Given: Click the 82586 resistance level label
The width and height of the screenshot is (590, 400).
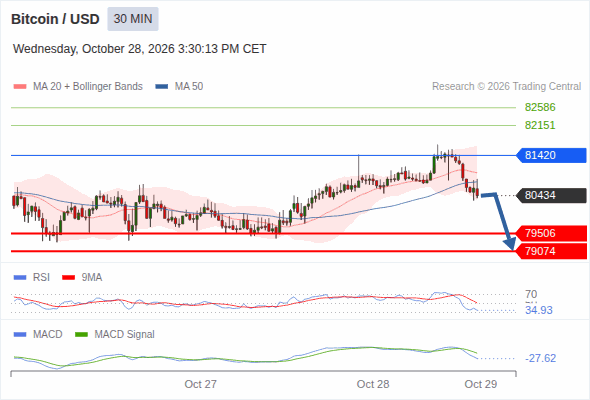Looking at the screenshot, I should (540, 108).
